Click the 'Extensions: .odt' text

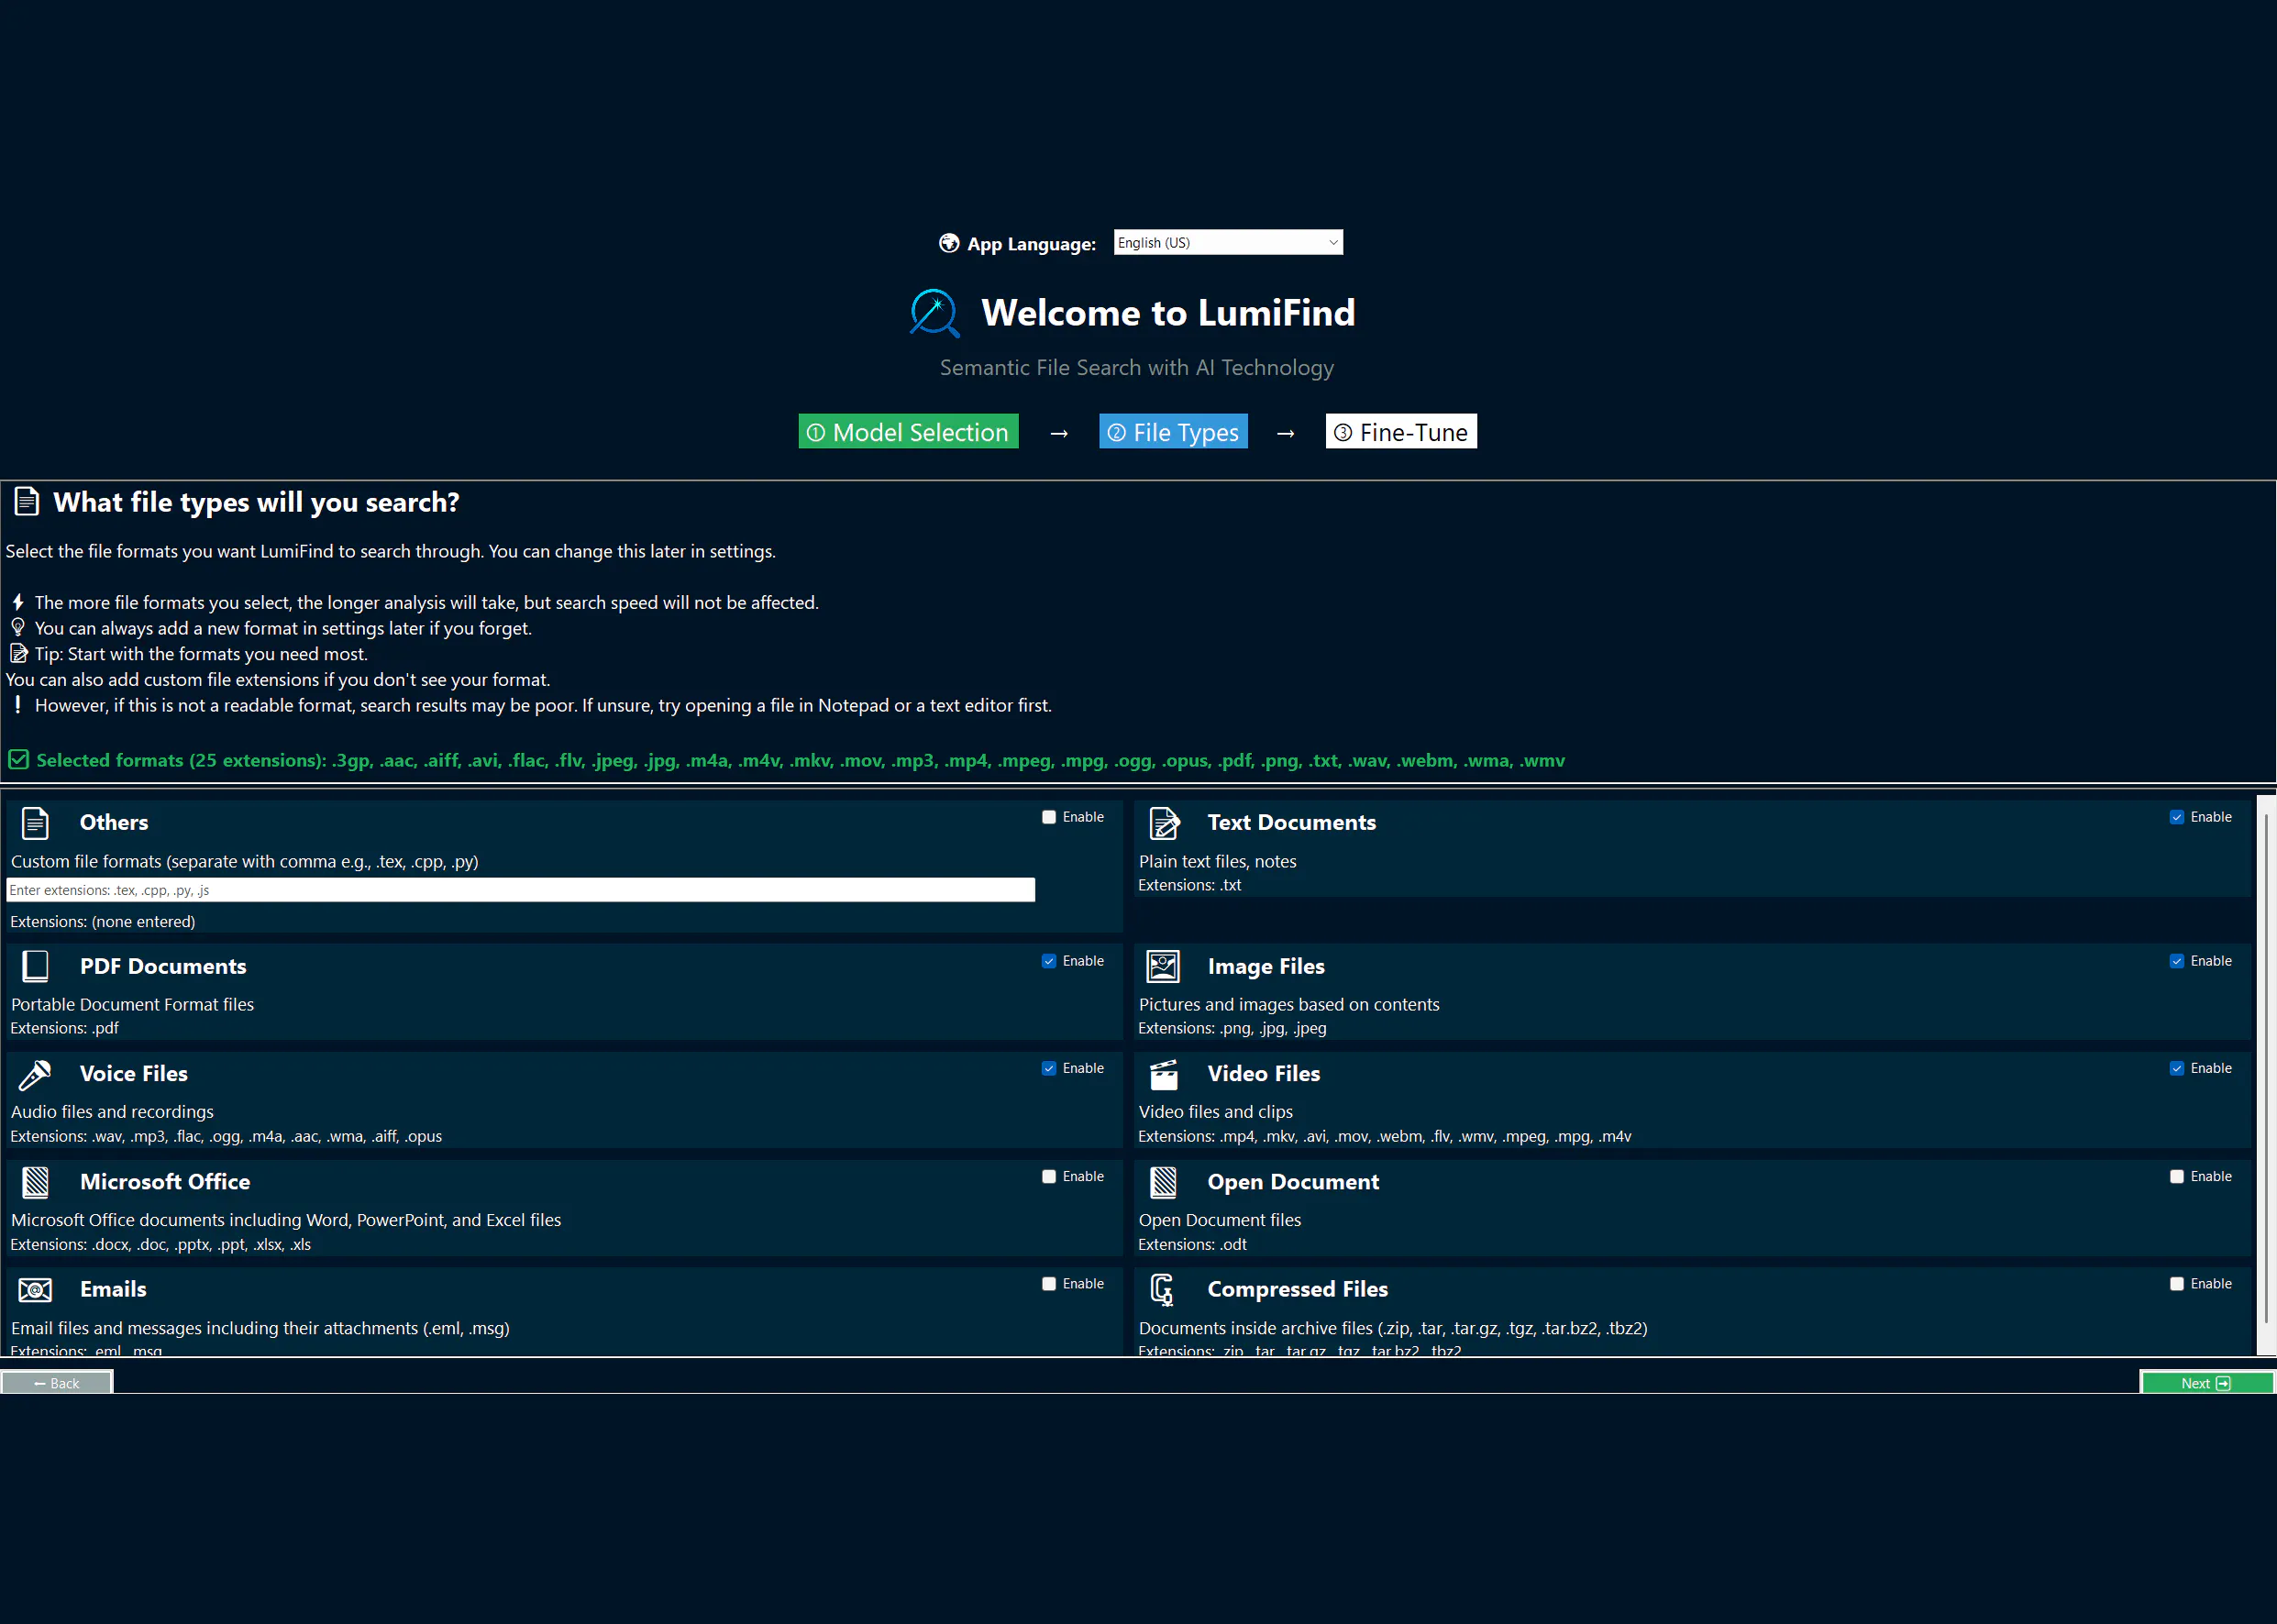coord(1192,1245)
